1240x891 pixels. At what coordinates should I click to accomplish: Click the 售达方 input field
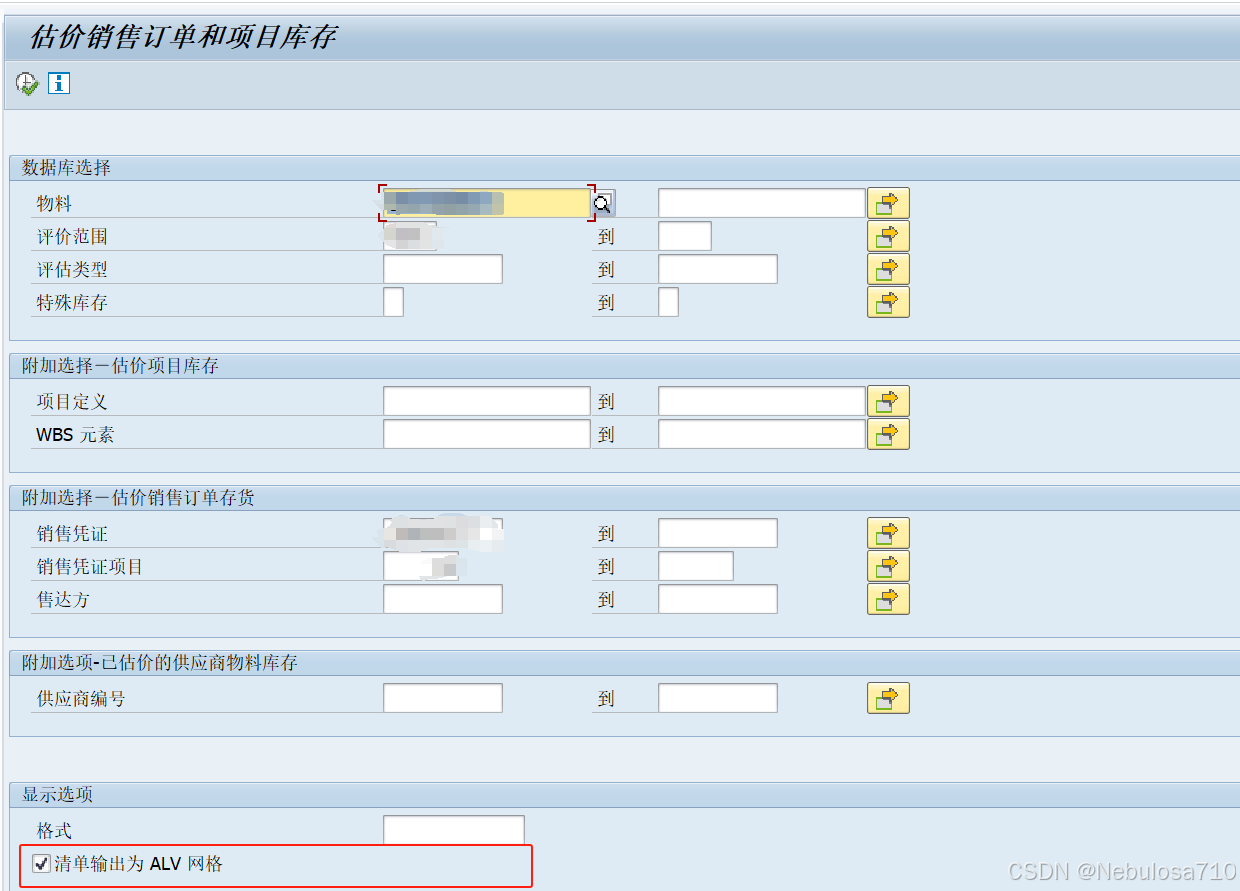pyautogui.click(x=442, y=598)
